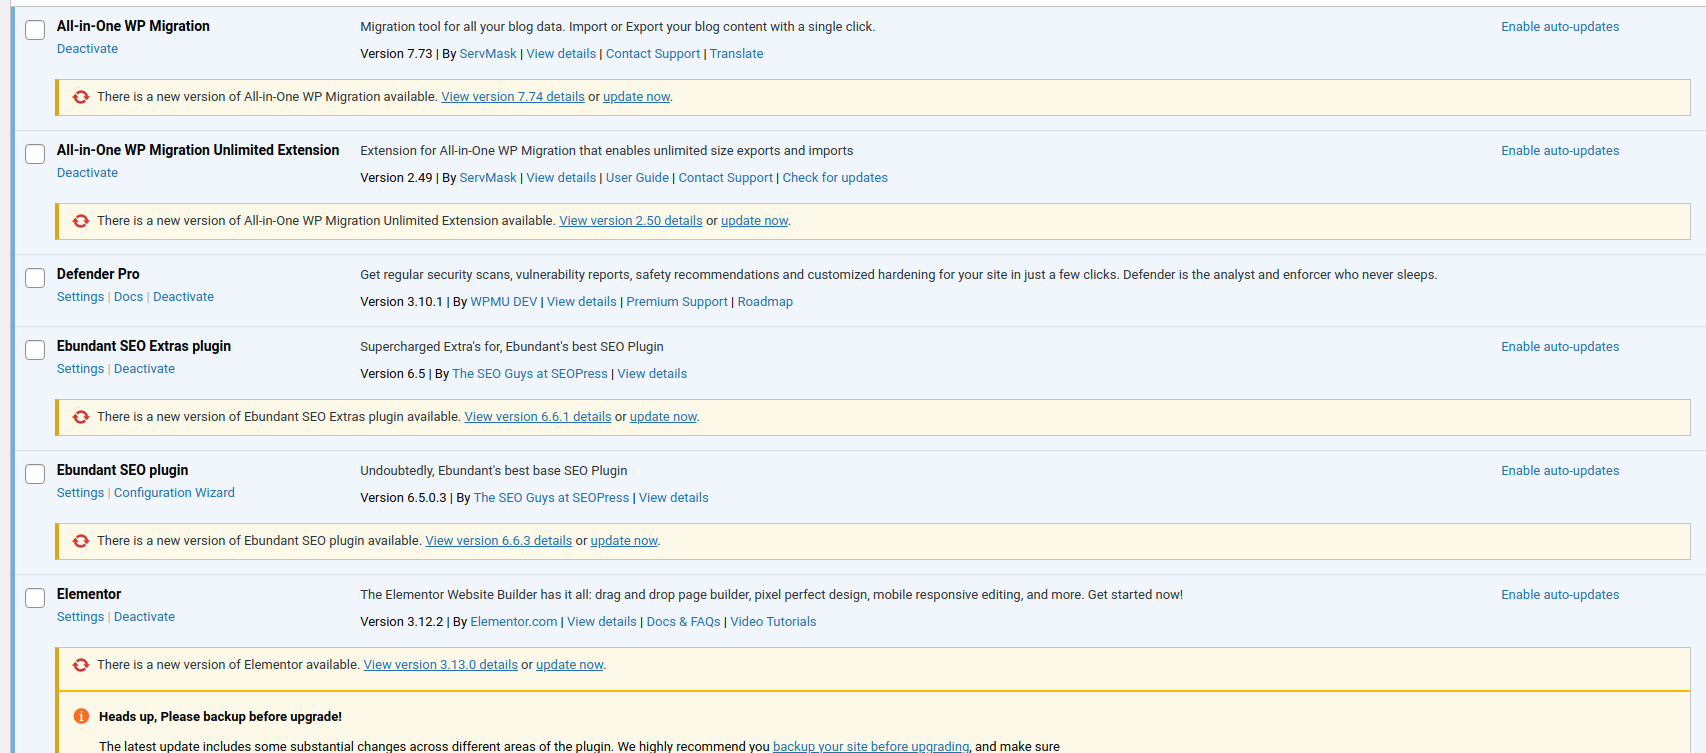
Task: Click the update icon in Ebundant SEO plugin notice
Action: [x=81, y=541]
